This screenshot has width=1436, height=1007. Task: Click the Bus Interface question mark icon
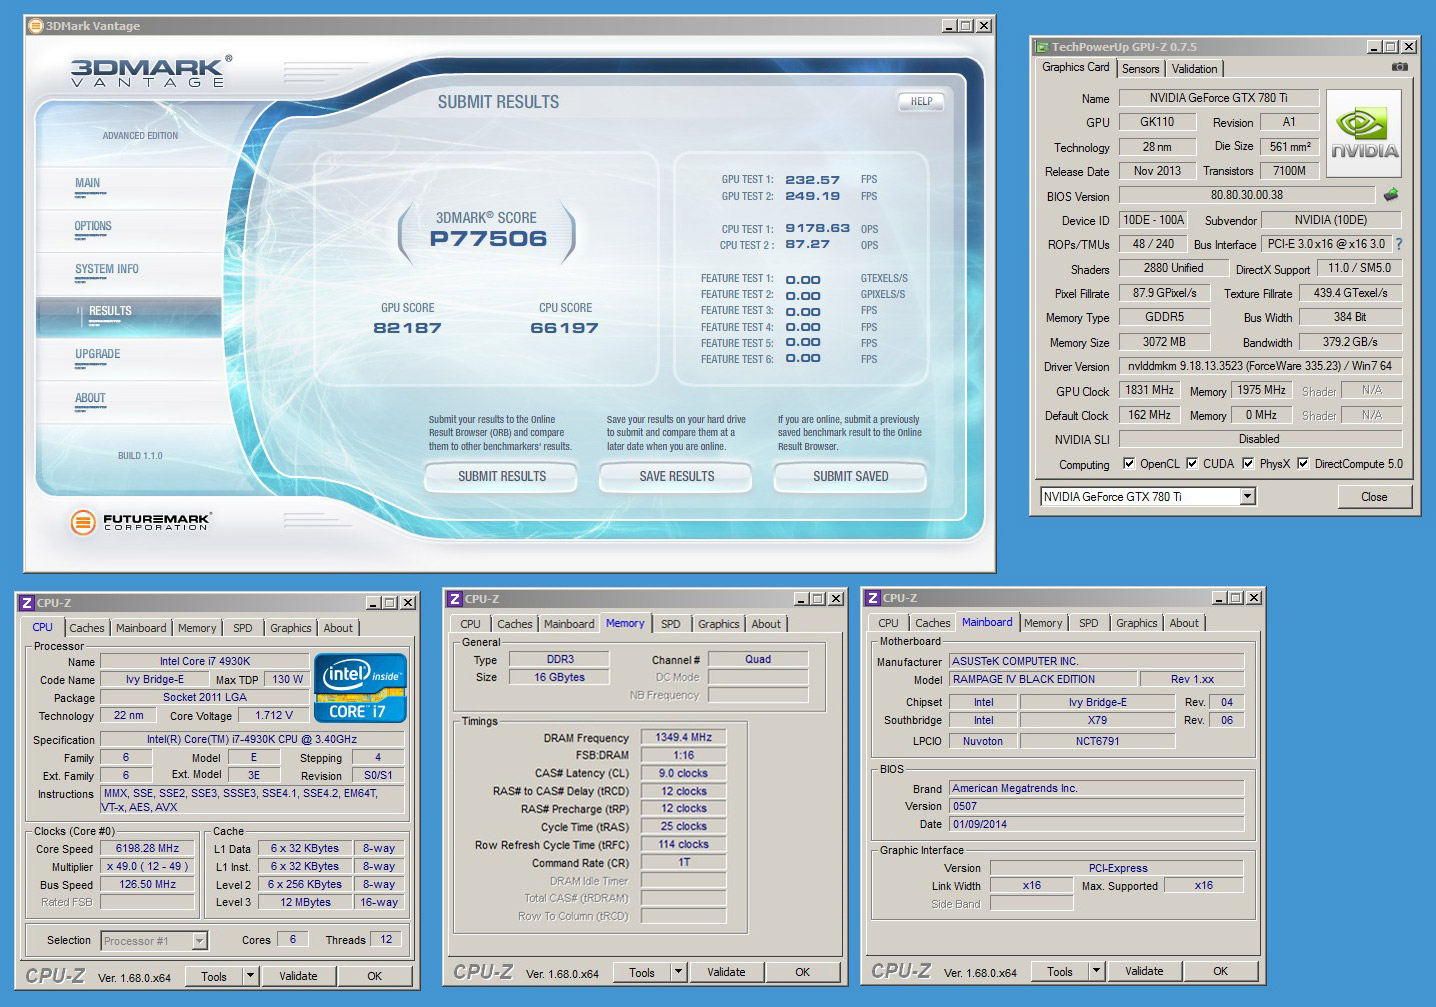point(1398,244)
